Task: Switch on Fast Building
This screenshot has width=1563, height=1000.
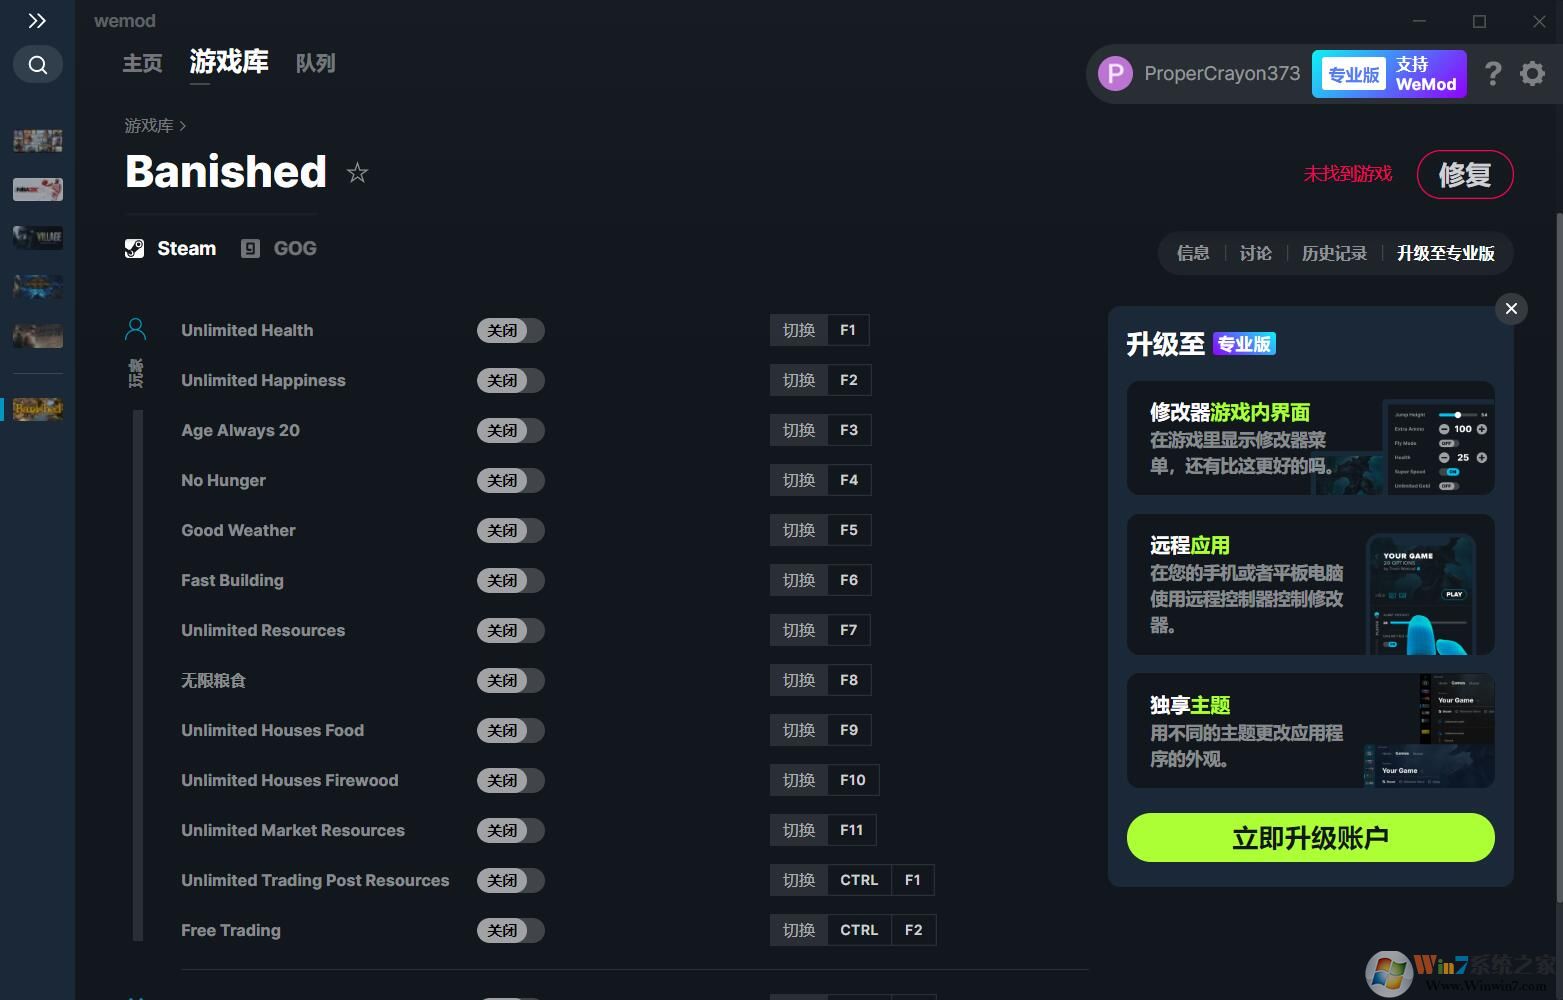Action: pyautogui.click(x=510, y=581)
